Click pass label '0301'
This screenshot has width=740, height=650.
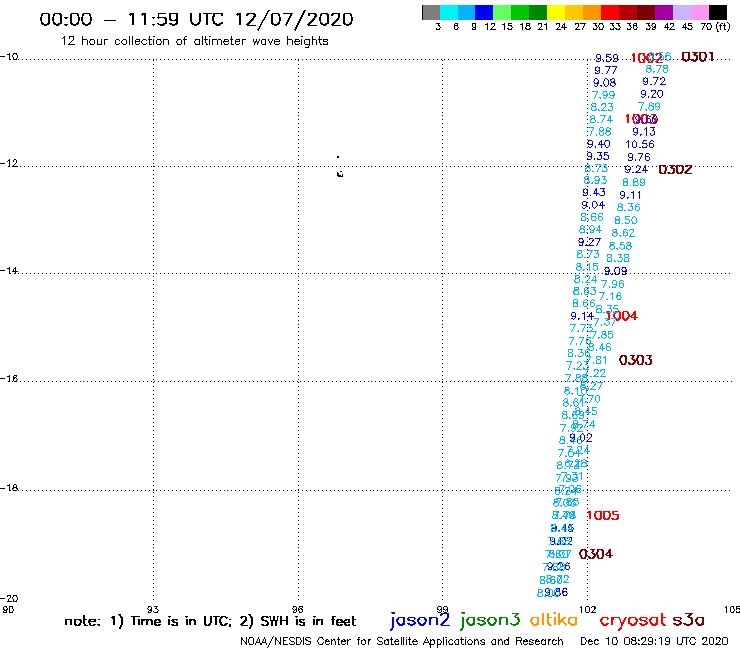[x=698, y=57]
